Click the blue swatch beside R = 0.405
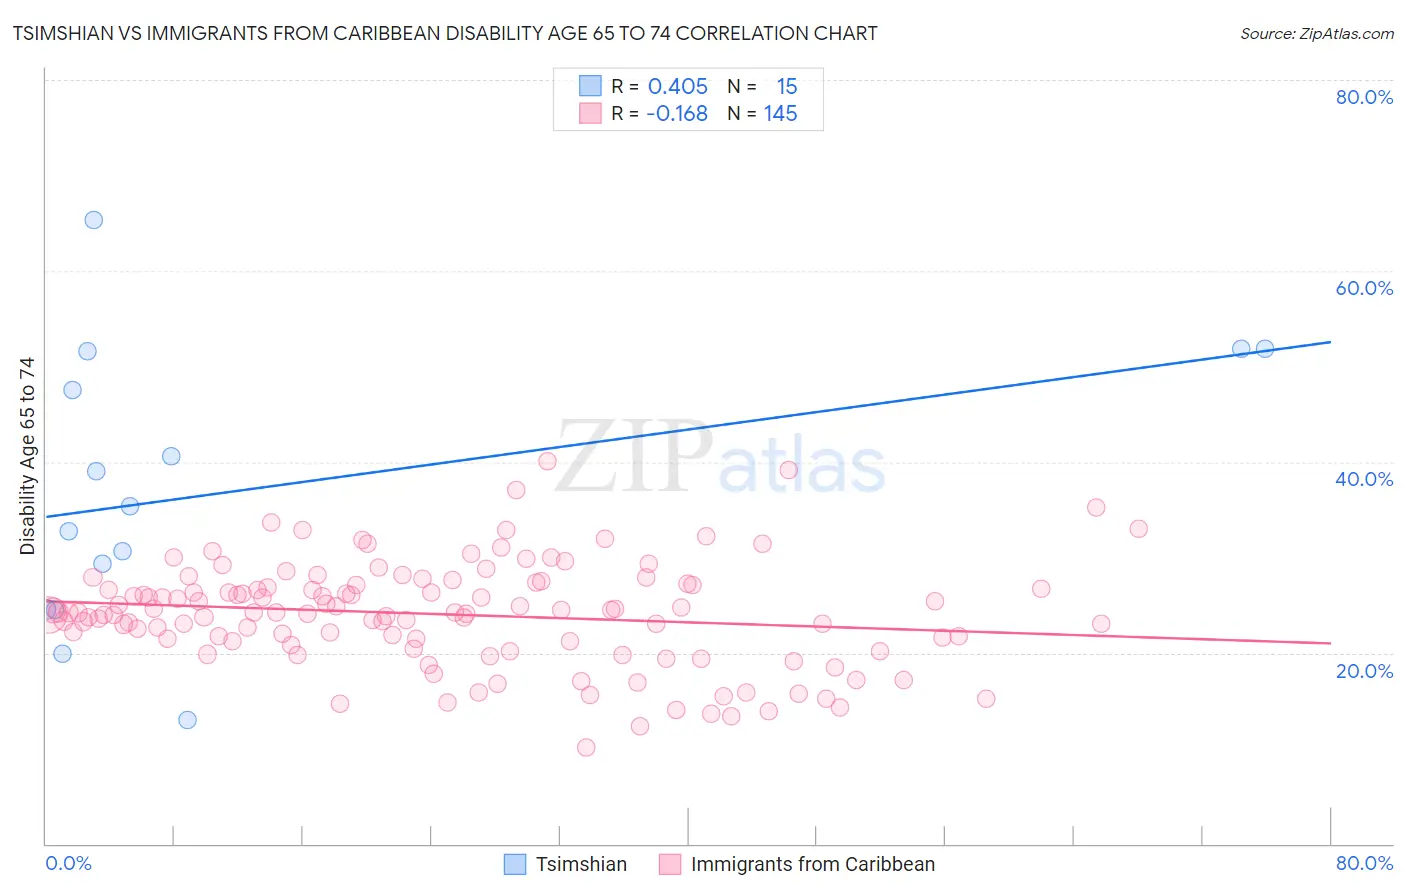The image size is (1406, 892). coord(590,86)
